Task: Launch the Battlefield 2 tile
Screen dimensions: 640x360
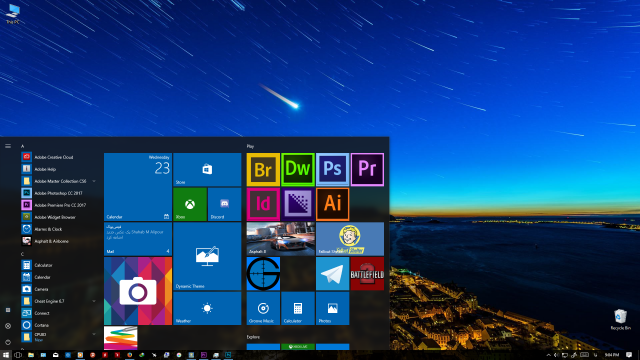Action: click(x=367, y=273)
